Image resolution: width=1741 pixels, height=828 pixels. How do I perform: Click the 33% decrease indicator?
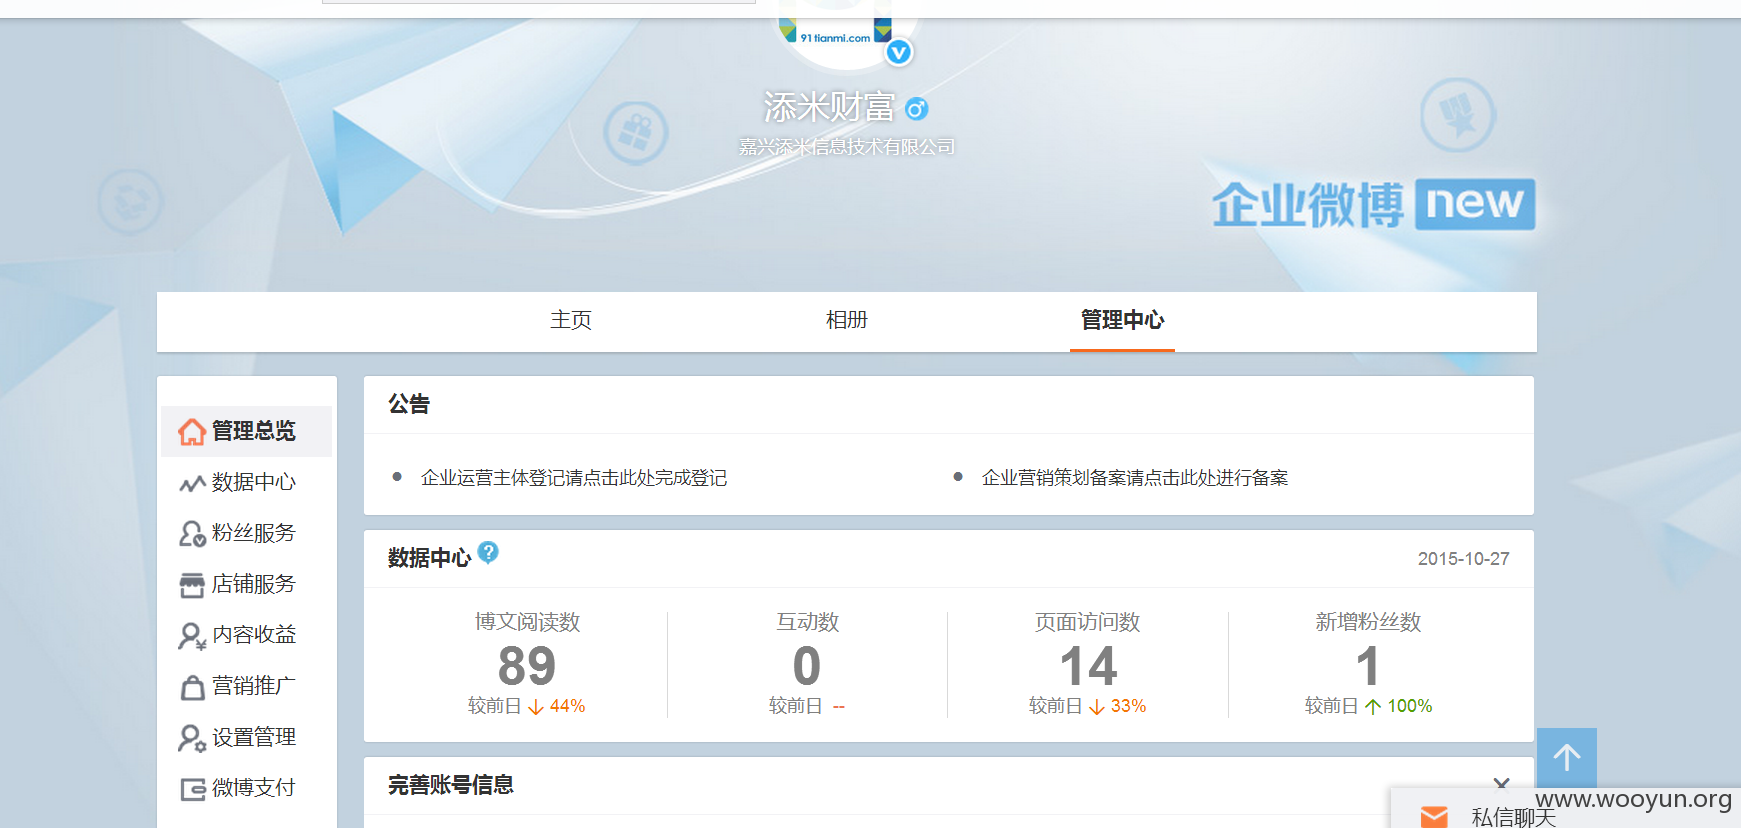(1117, 706)
